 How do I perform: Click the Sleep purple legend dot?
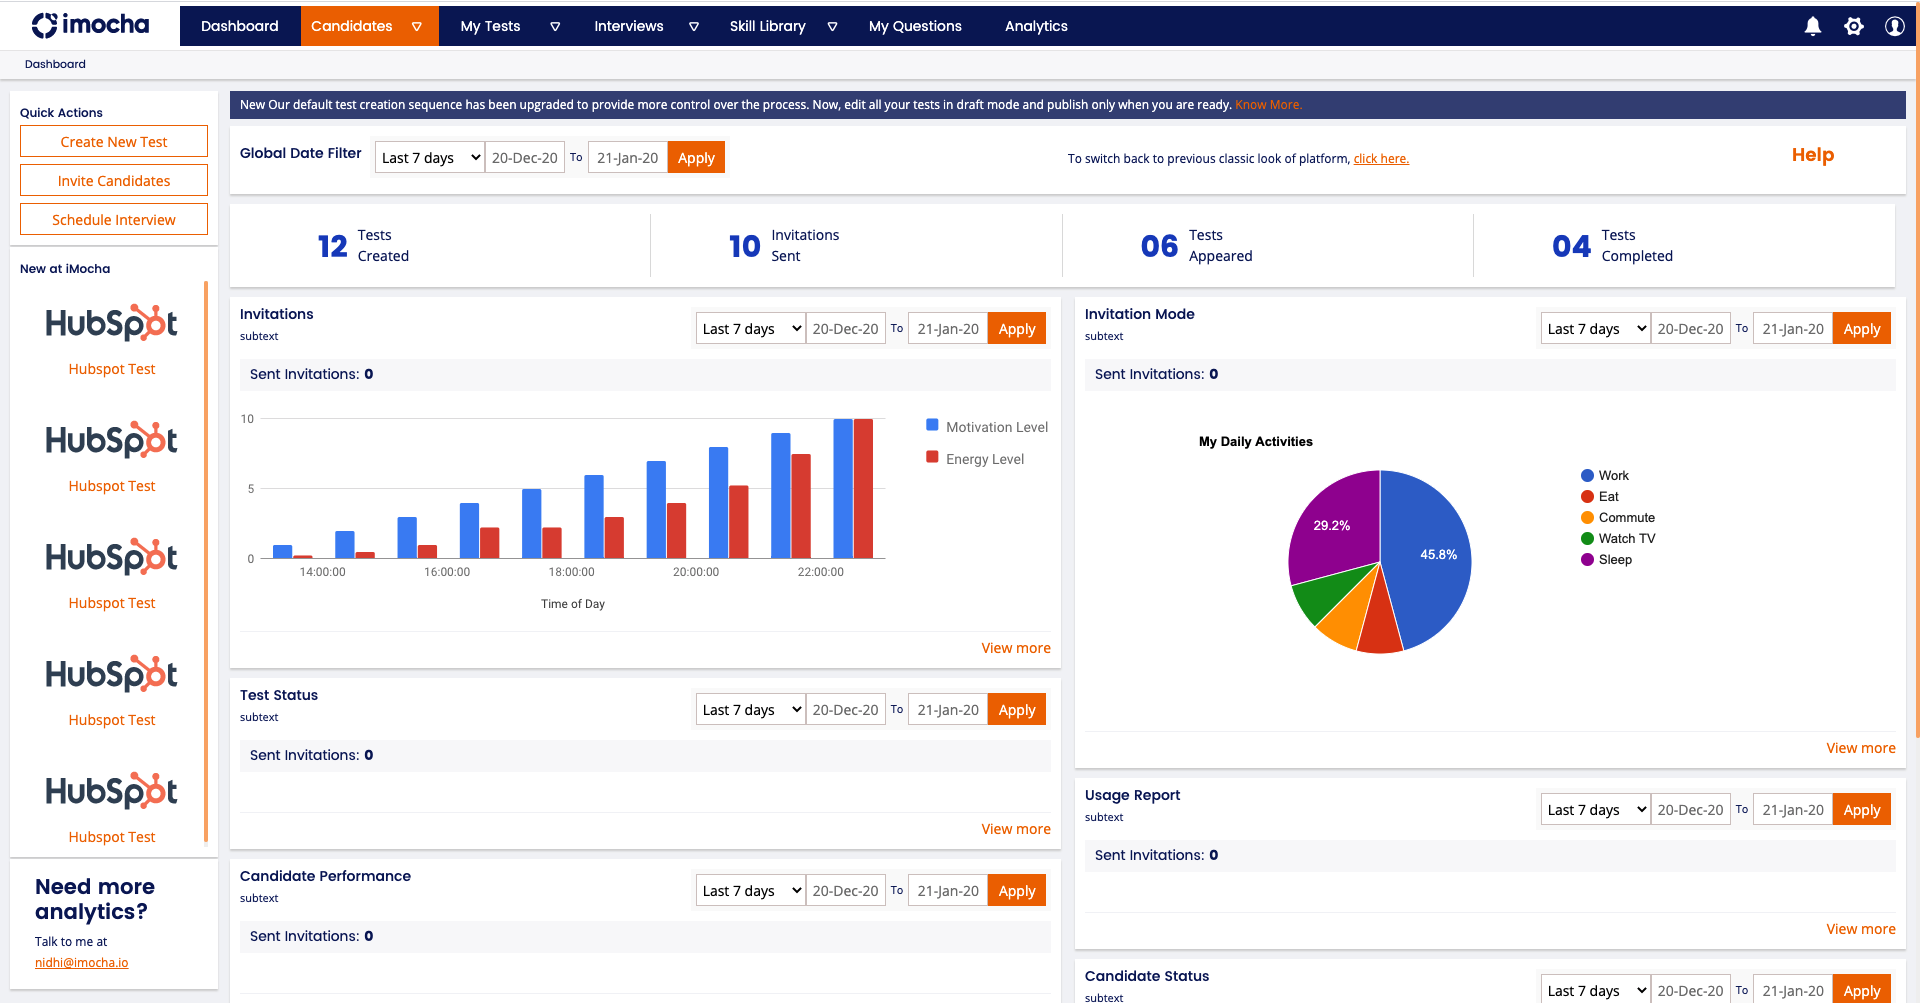pos(1587,560)
